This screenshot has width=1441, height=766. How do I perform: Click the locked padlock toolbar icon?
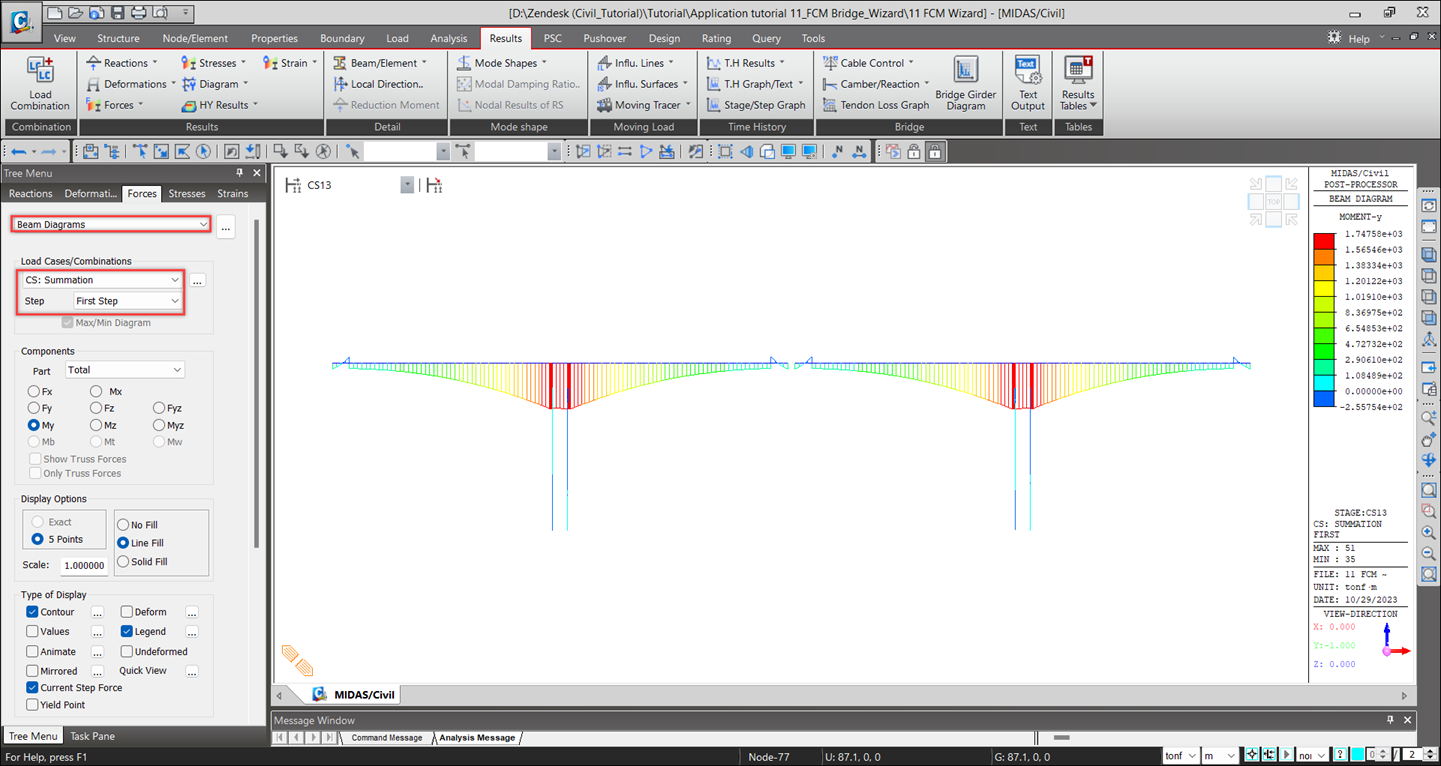pos(935,152)
